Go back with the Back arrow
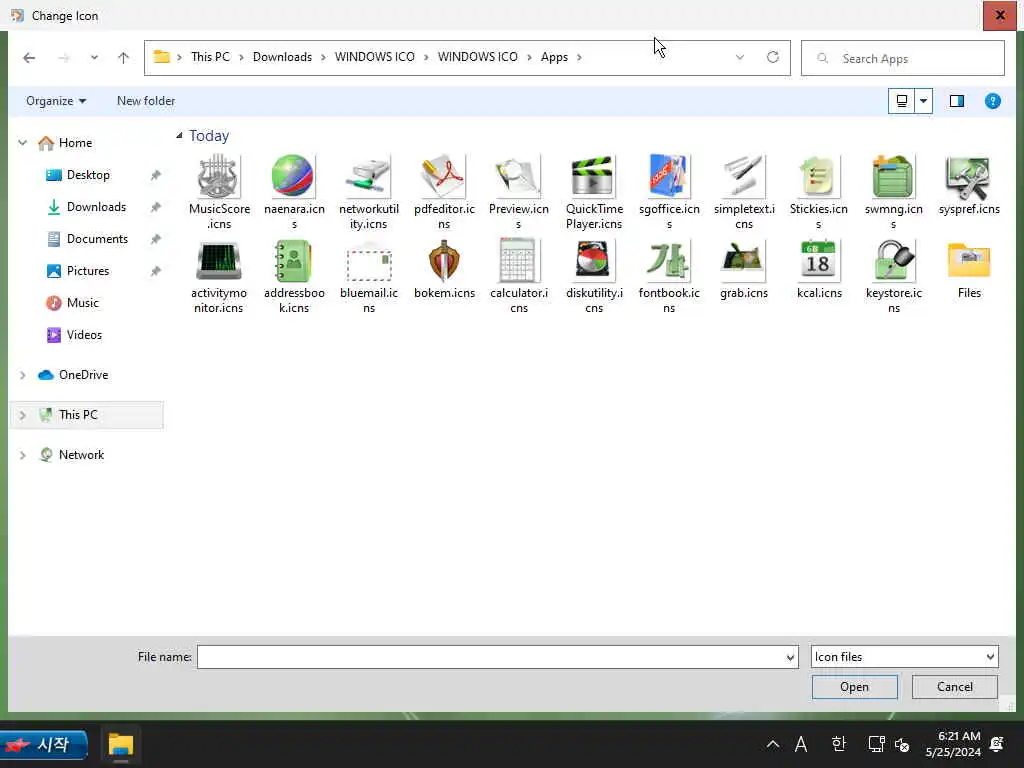Screen dimensions: 1024x768 point(29,58)
